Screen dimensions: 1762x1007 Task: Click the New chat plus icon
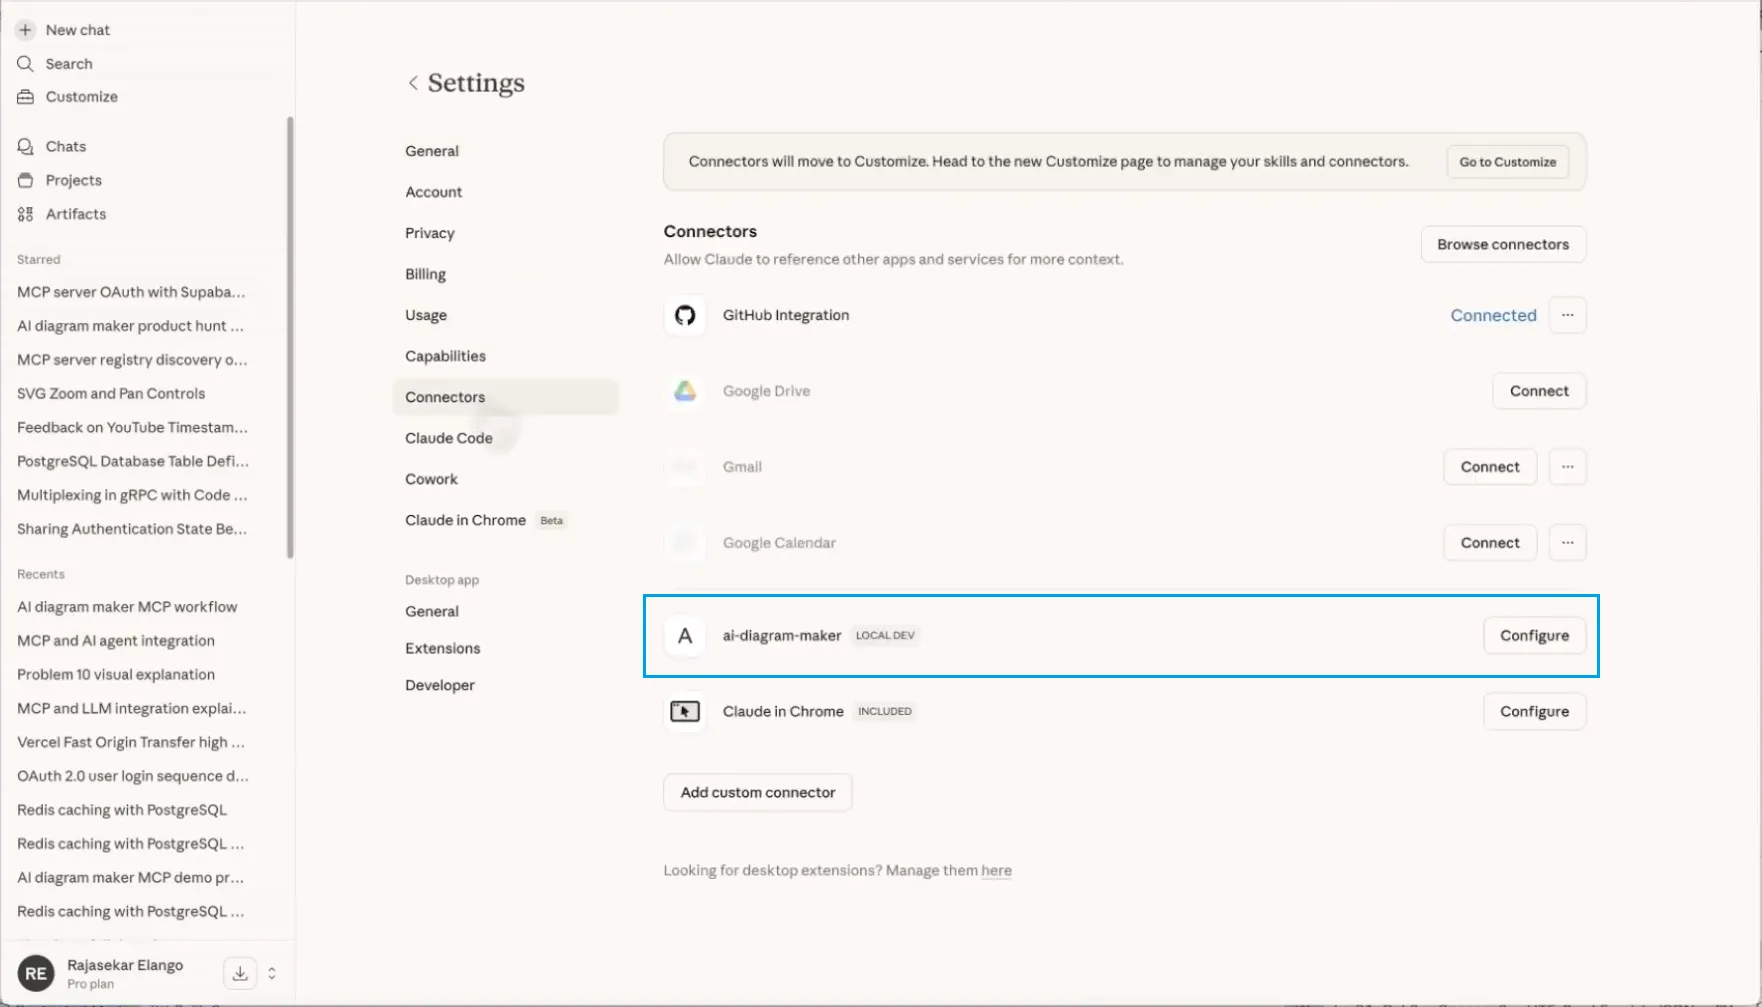(x=25, y=30)
